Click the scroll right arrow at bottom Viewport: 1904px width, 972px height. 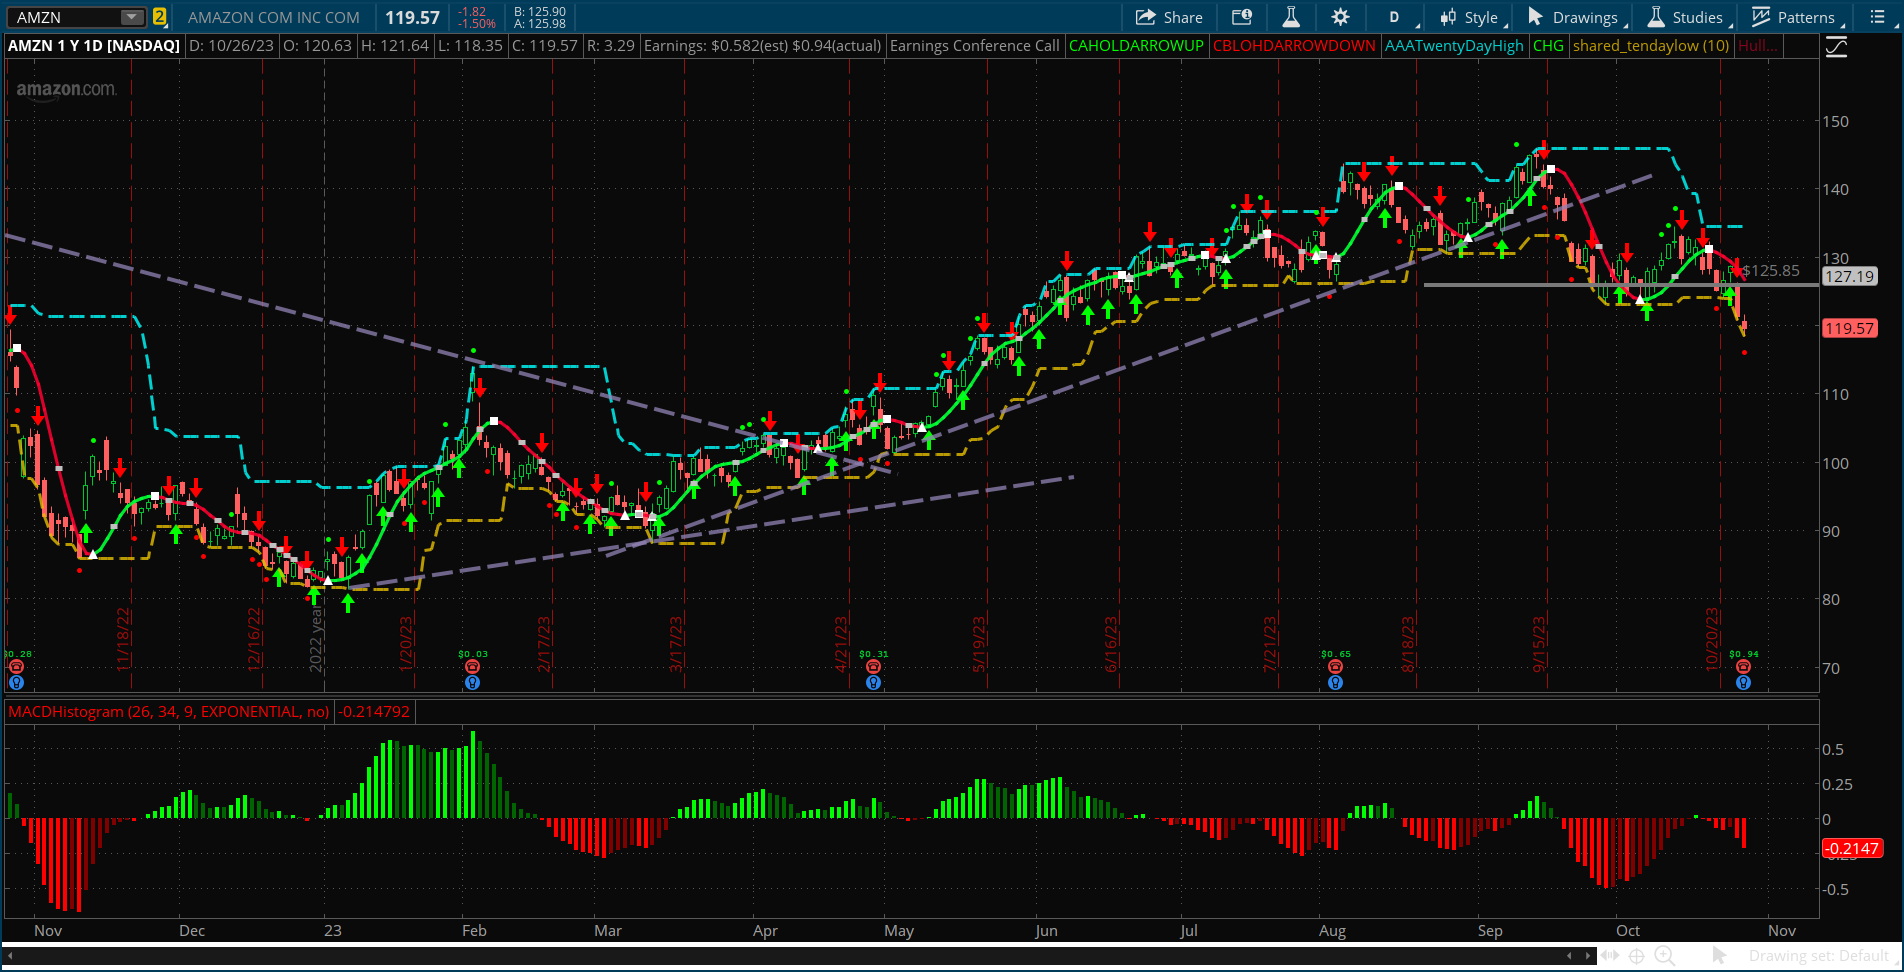pos(1588,956)
